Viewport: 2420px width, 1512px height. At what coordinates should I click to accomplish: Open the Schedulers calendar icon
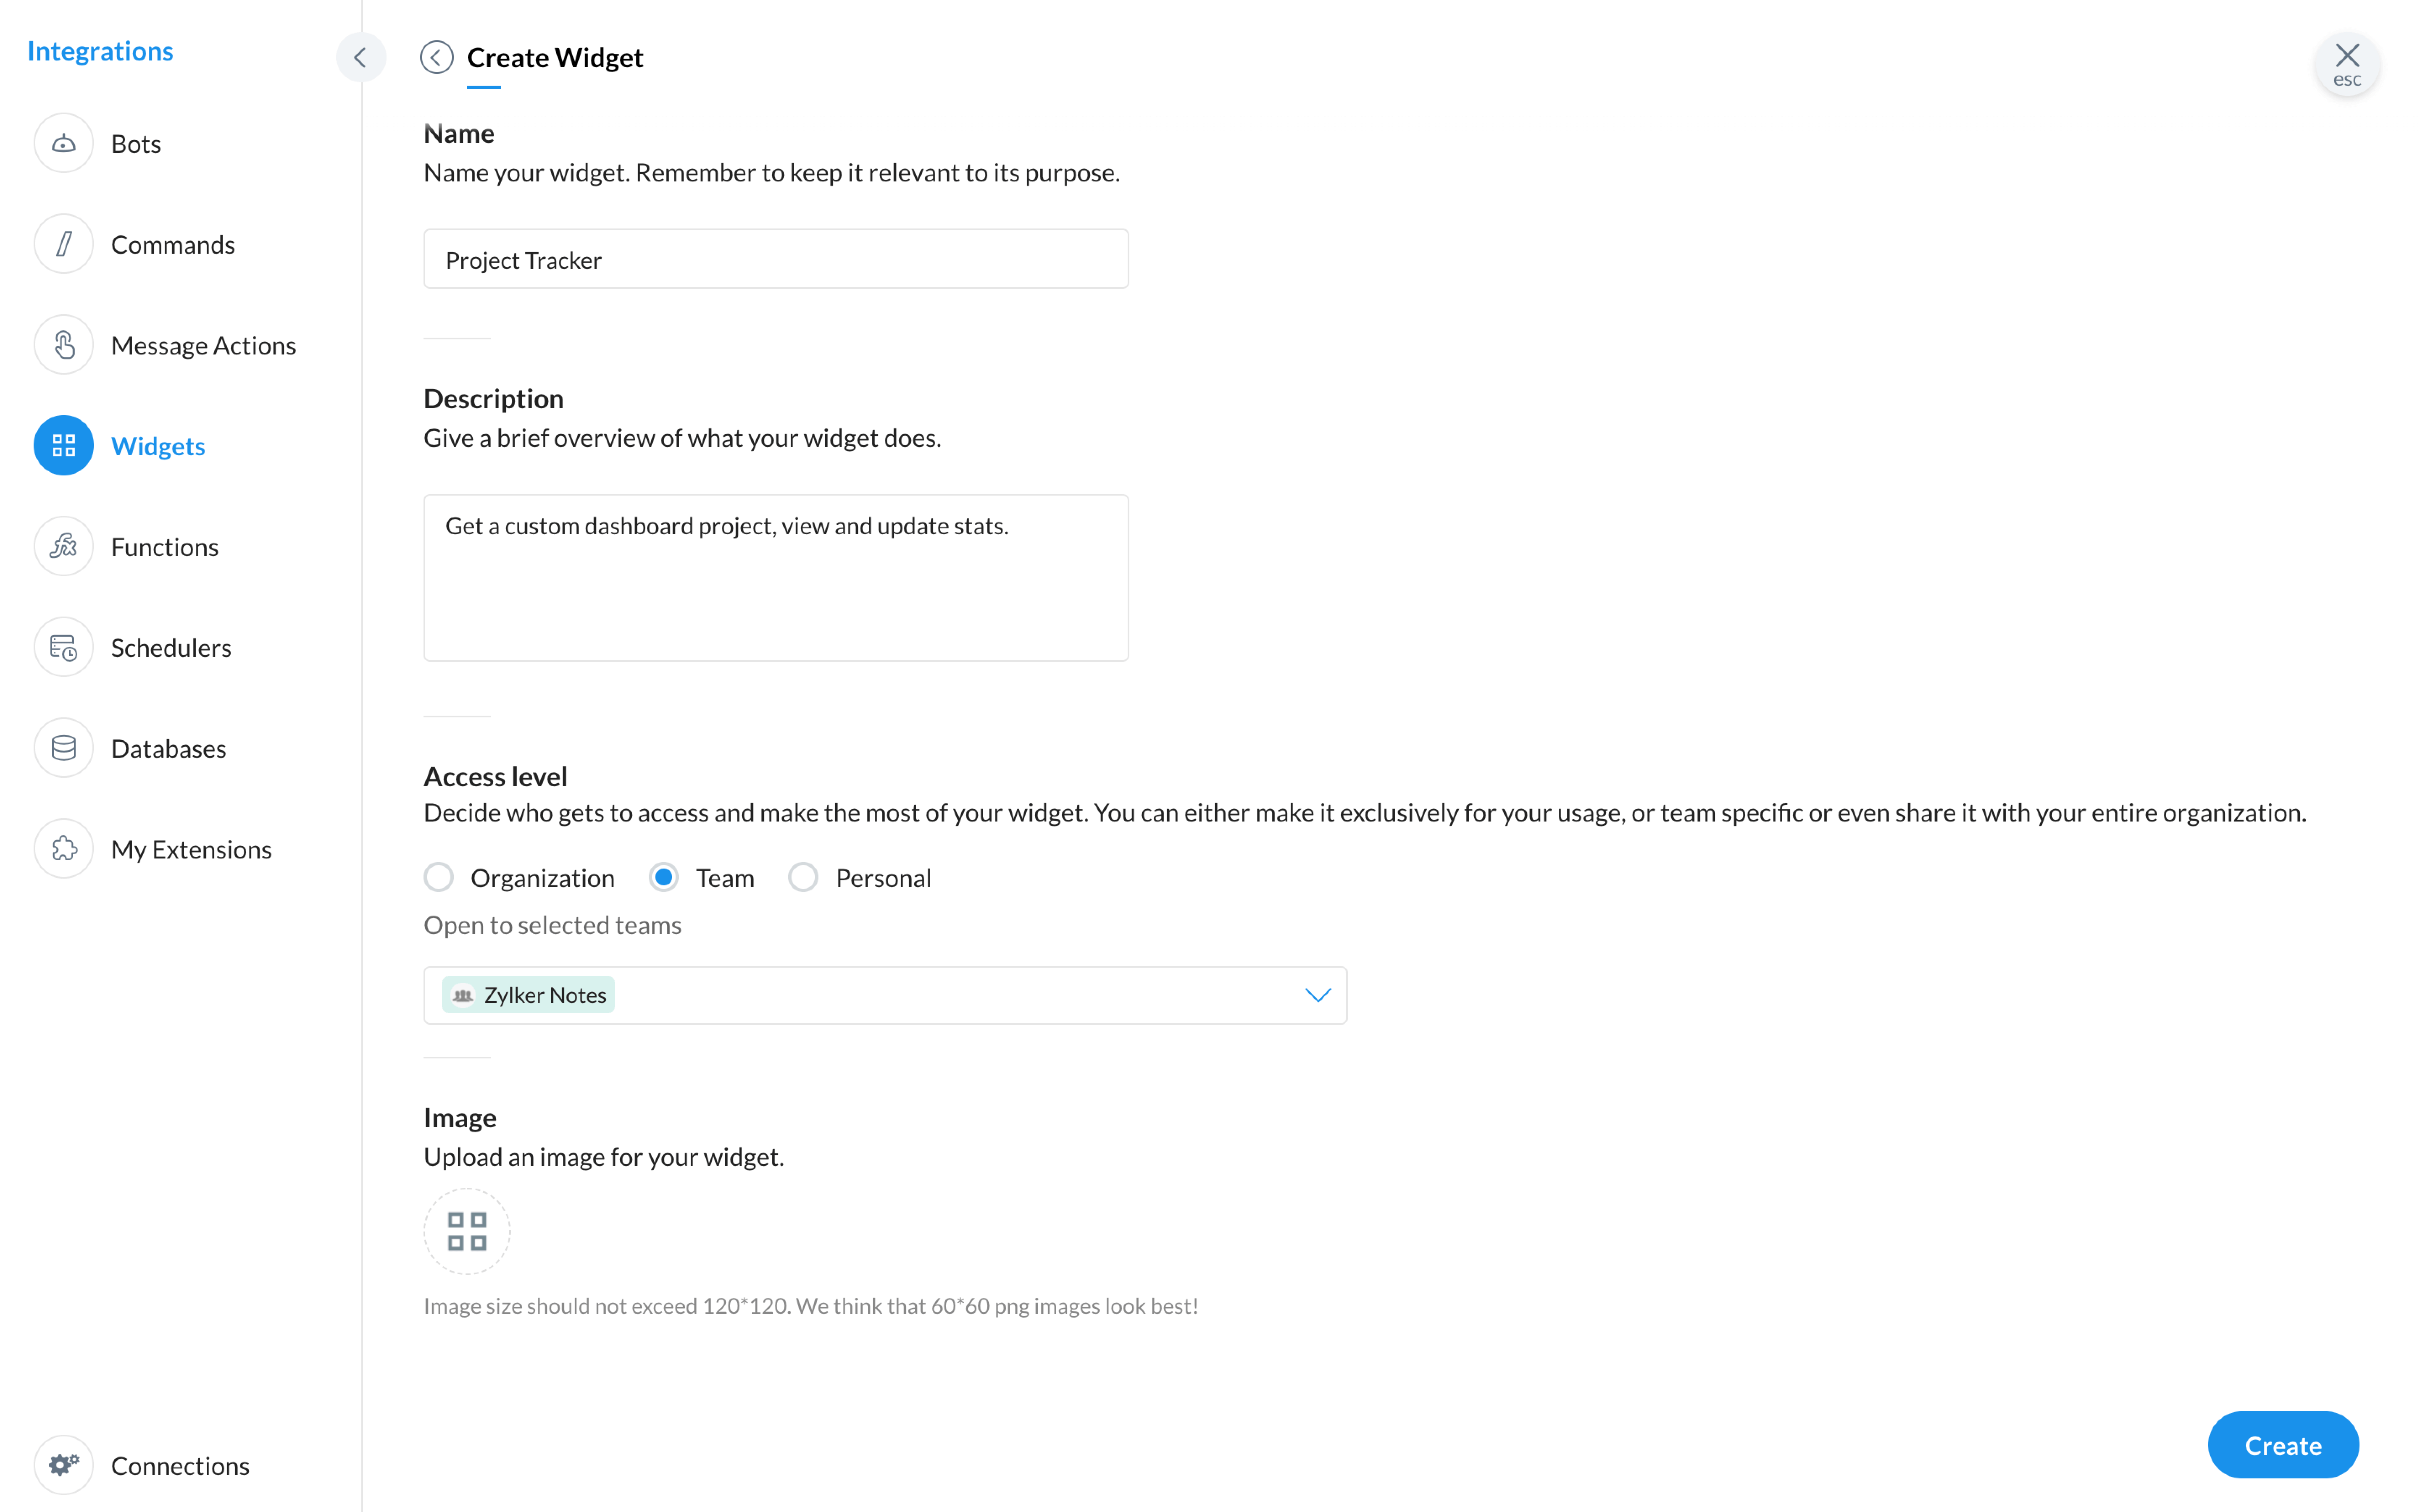63,647
